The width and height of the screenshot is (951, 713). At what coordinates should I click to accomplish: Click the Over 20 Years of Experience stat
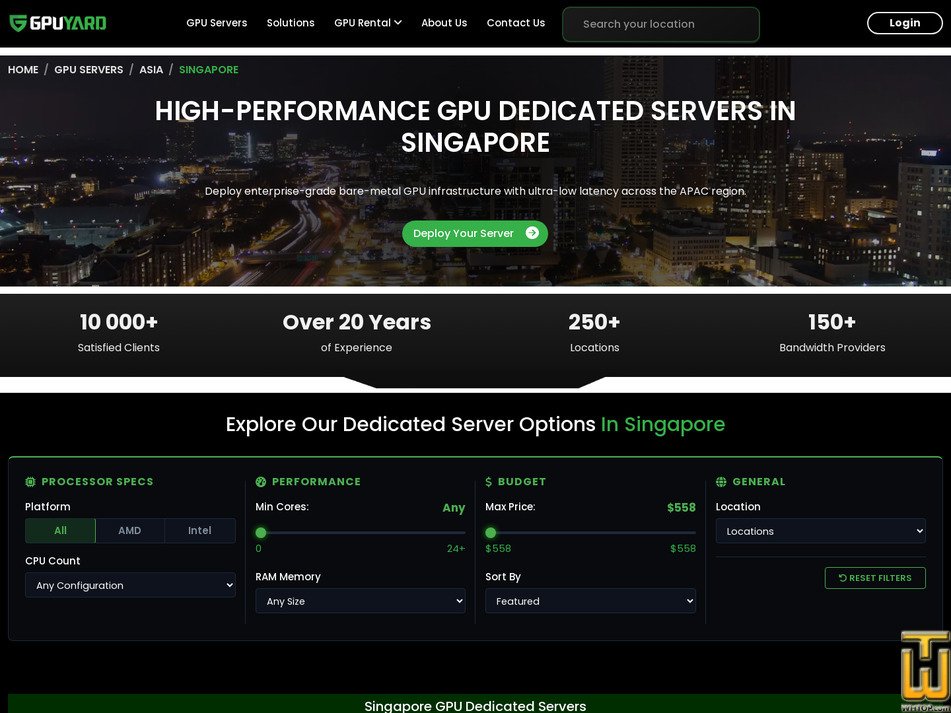pyautogui.click(x=357, y=333)
